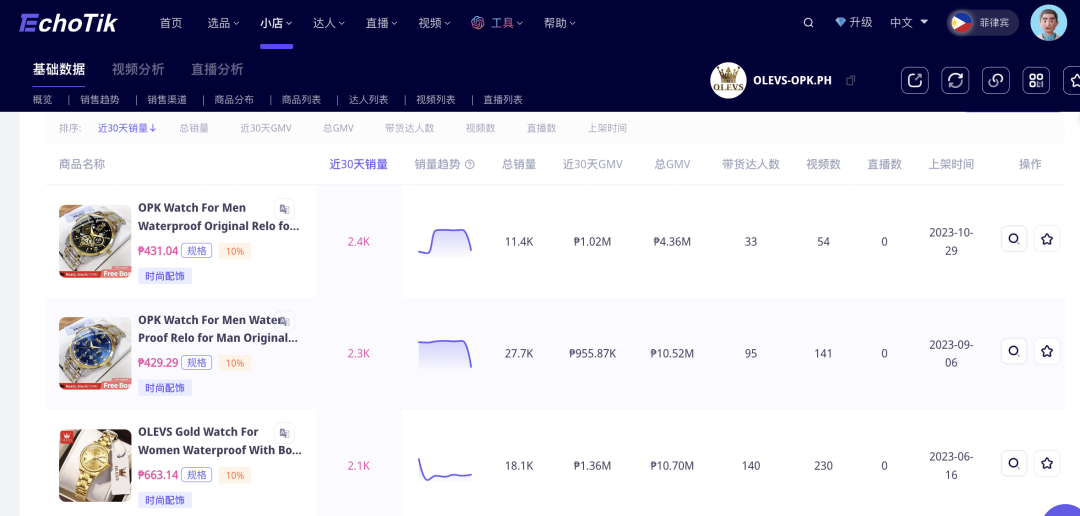Expand the 达人 menu in navigation
Image resolution: width=1080 pixels, height=516 pixels.
328,23
